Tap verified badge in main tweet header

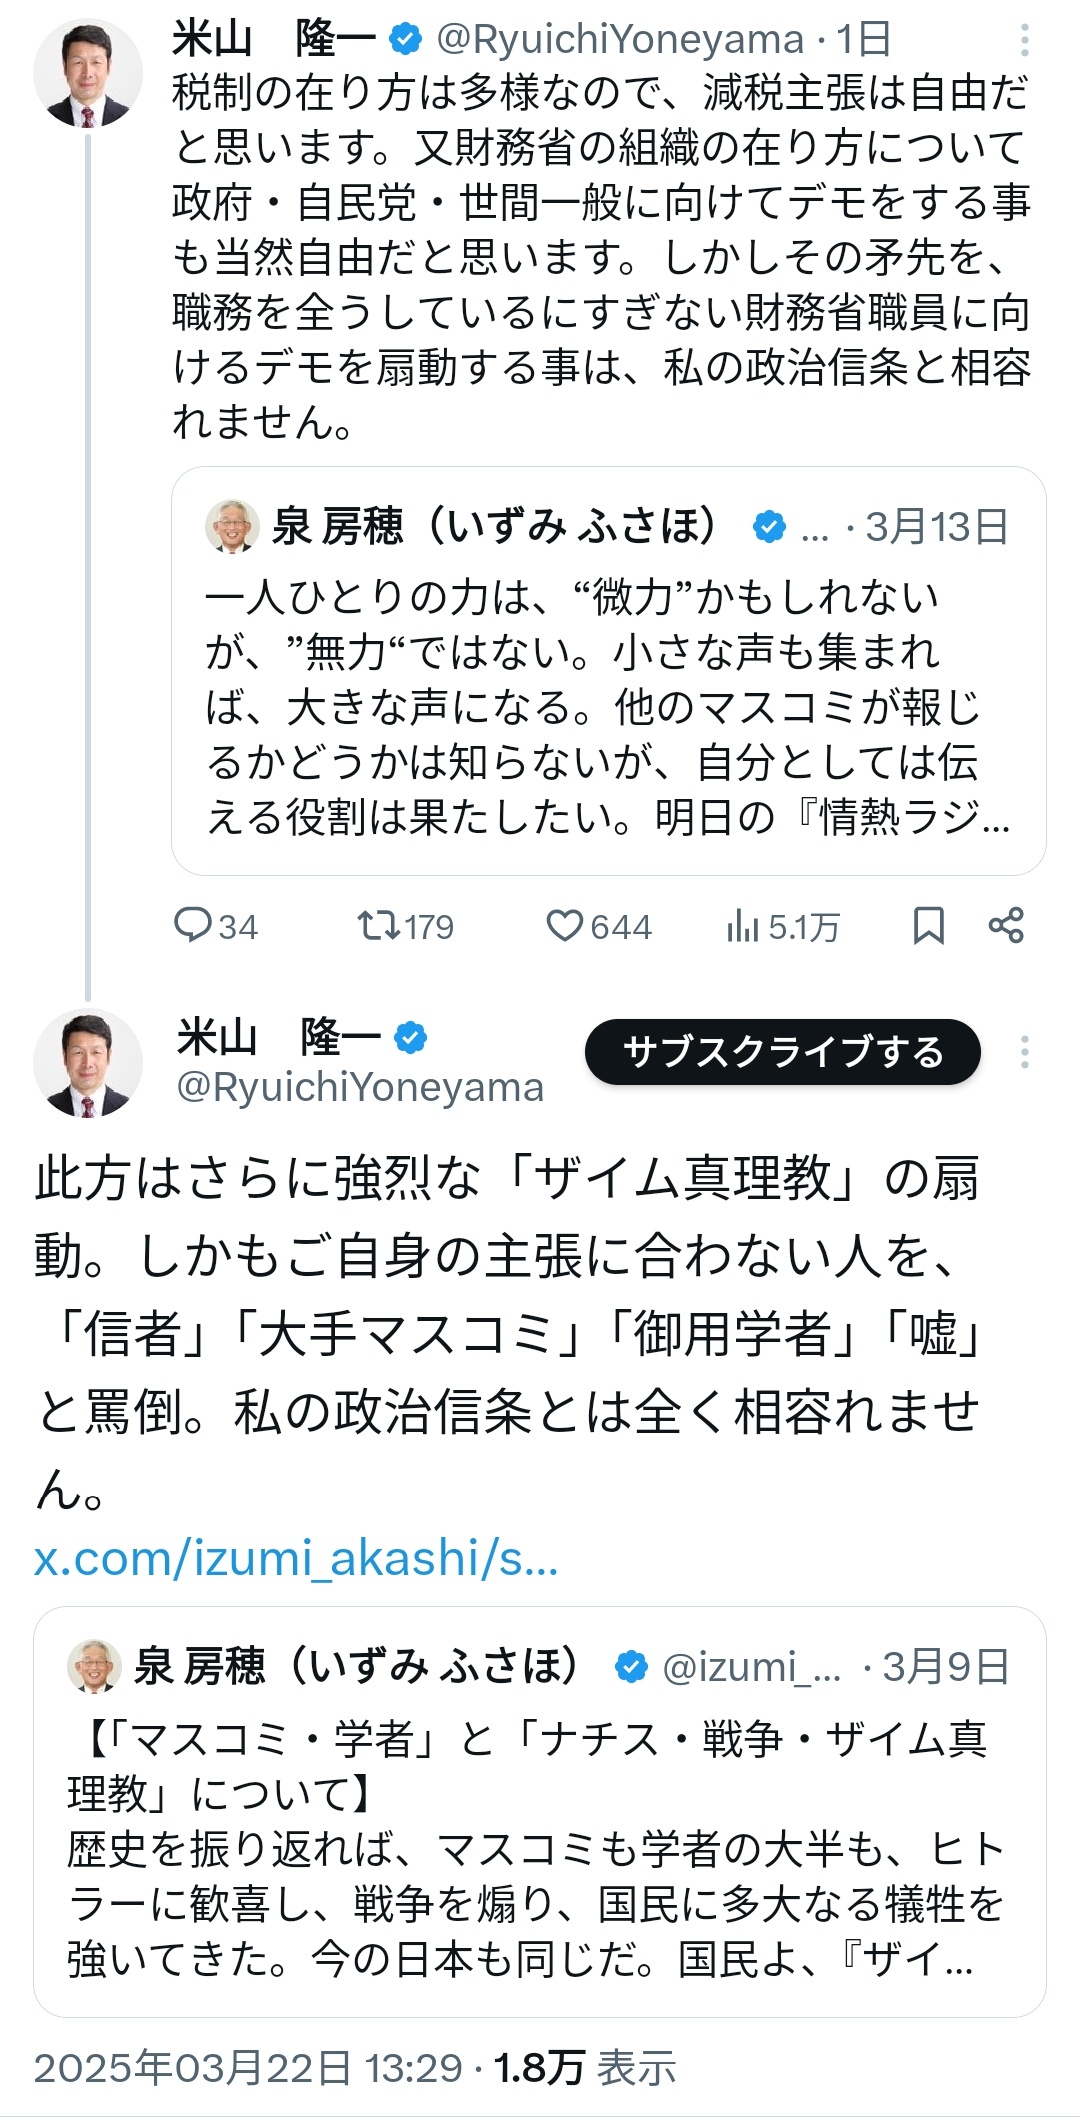tap(410, 1038)
